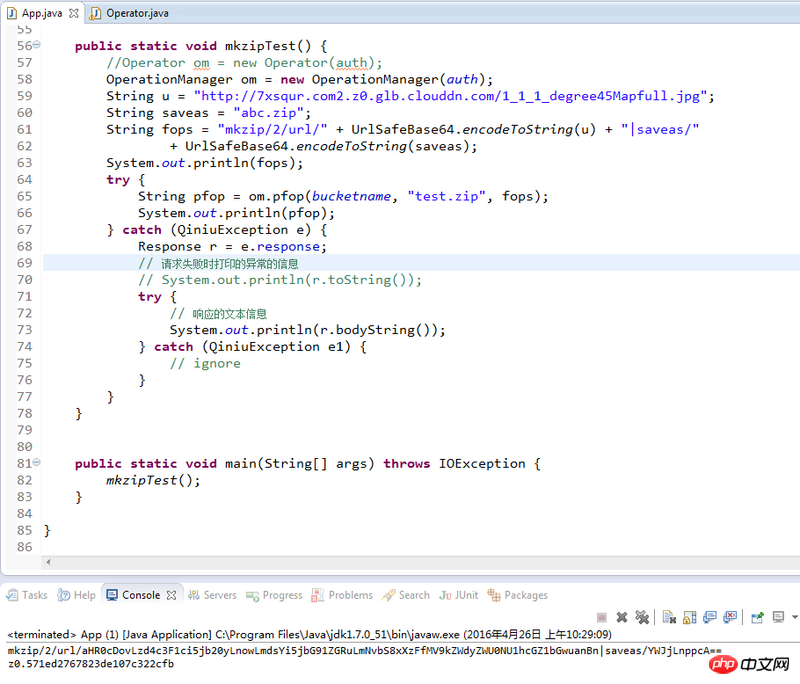Close the Console view tab
Image resolution: width=800 pixels, height=684 pixels.
pyautogui.click(x=171, y=595)
